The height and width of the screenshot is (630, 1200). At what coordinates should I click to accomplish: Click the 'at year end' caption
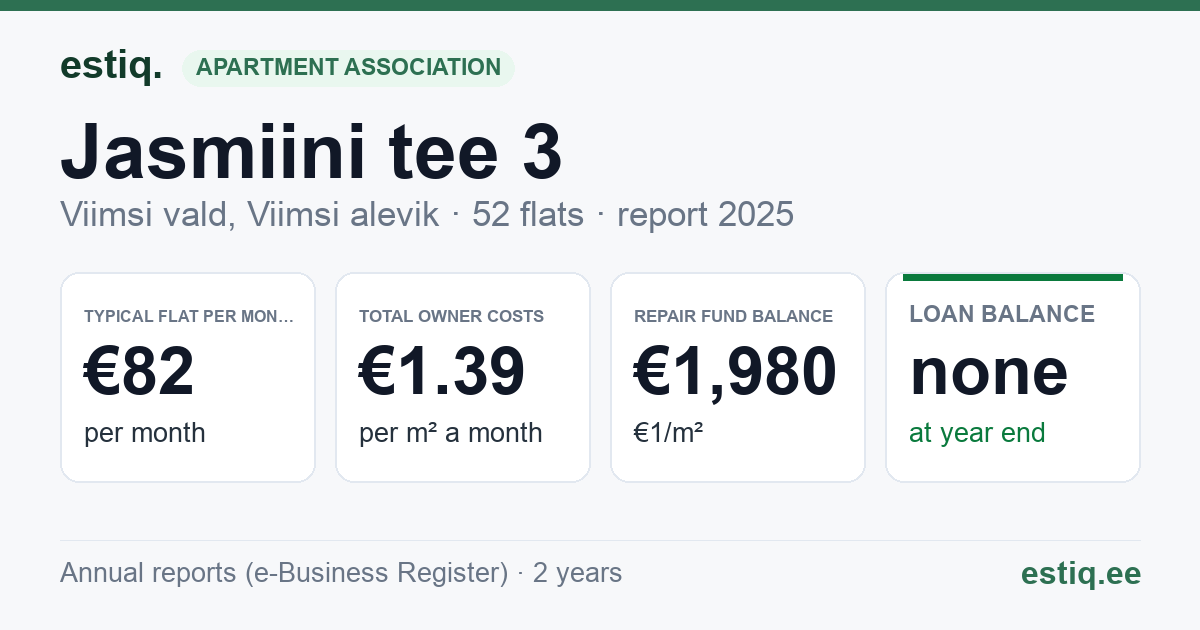977,433
